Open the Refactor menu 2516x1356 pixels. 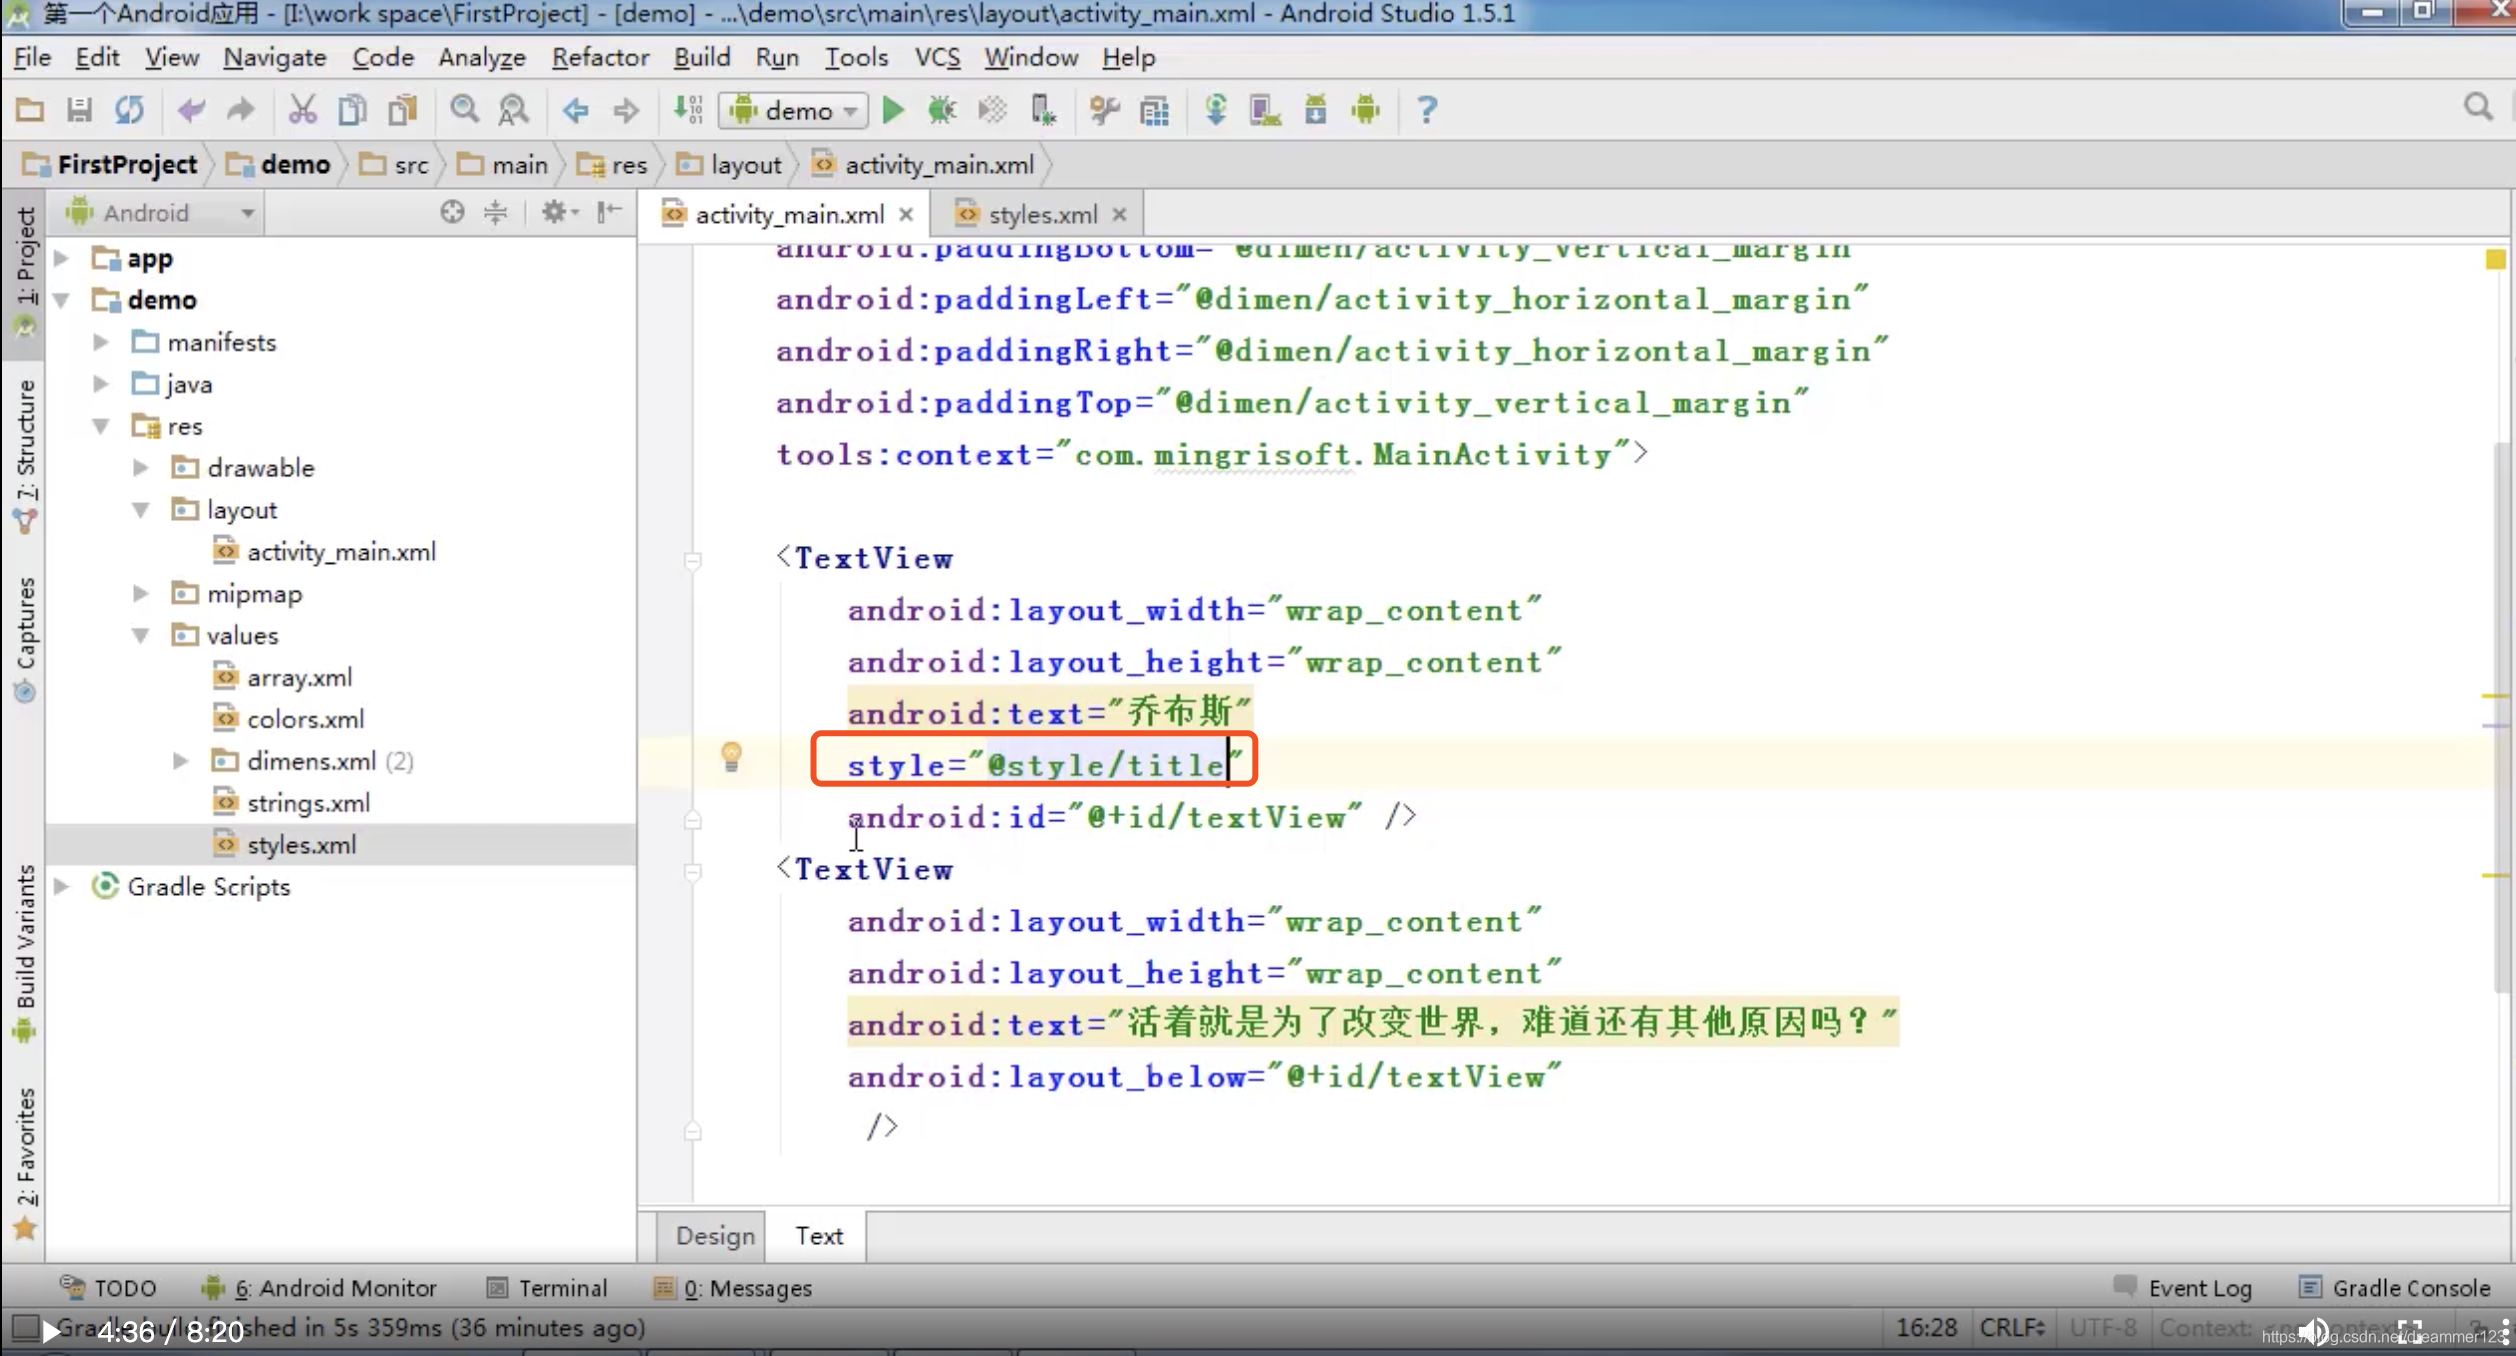(x=600, y=58)
